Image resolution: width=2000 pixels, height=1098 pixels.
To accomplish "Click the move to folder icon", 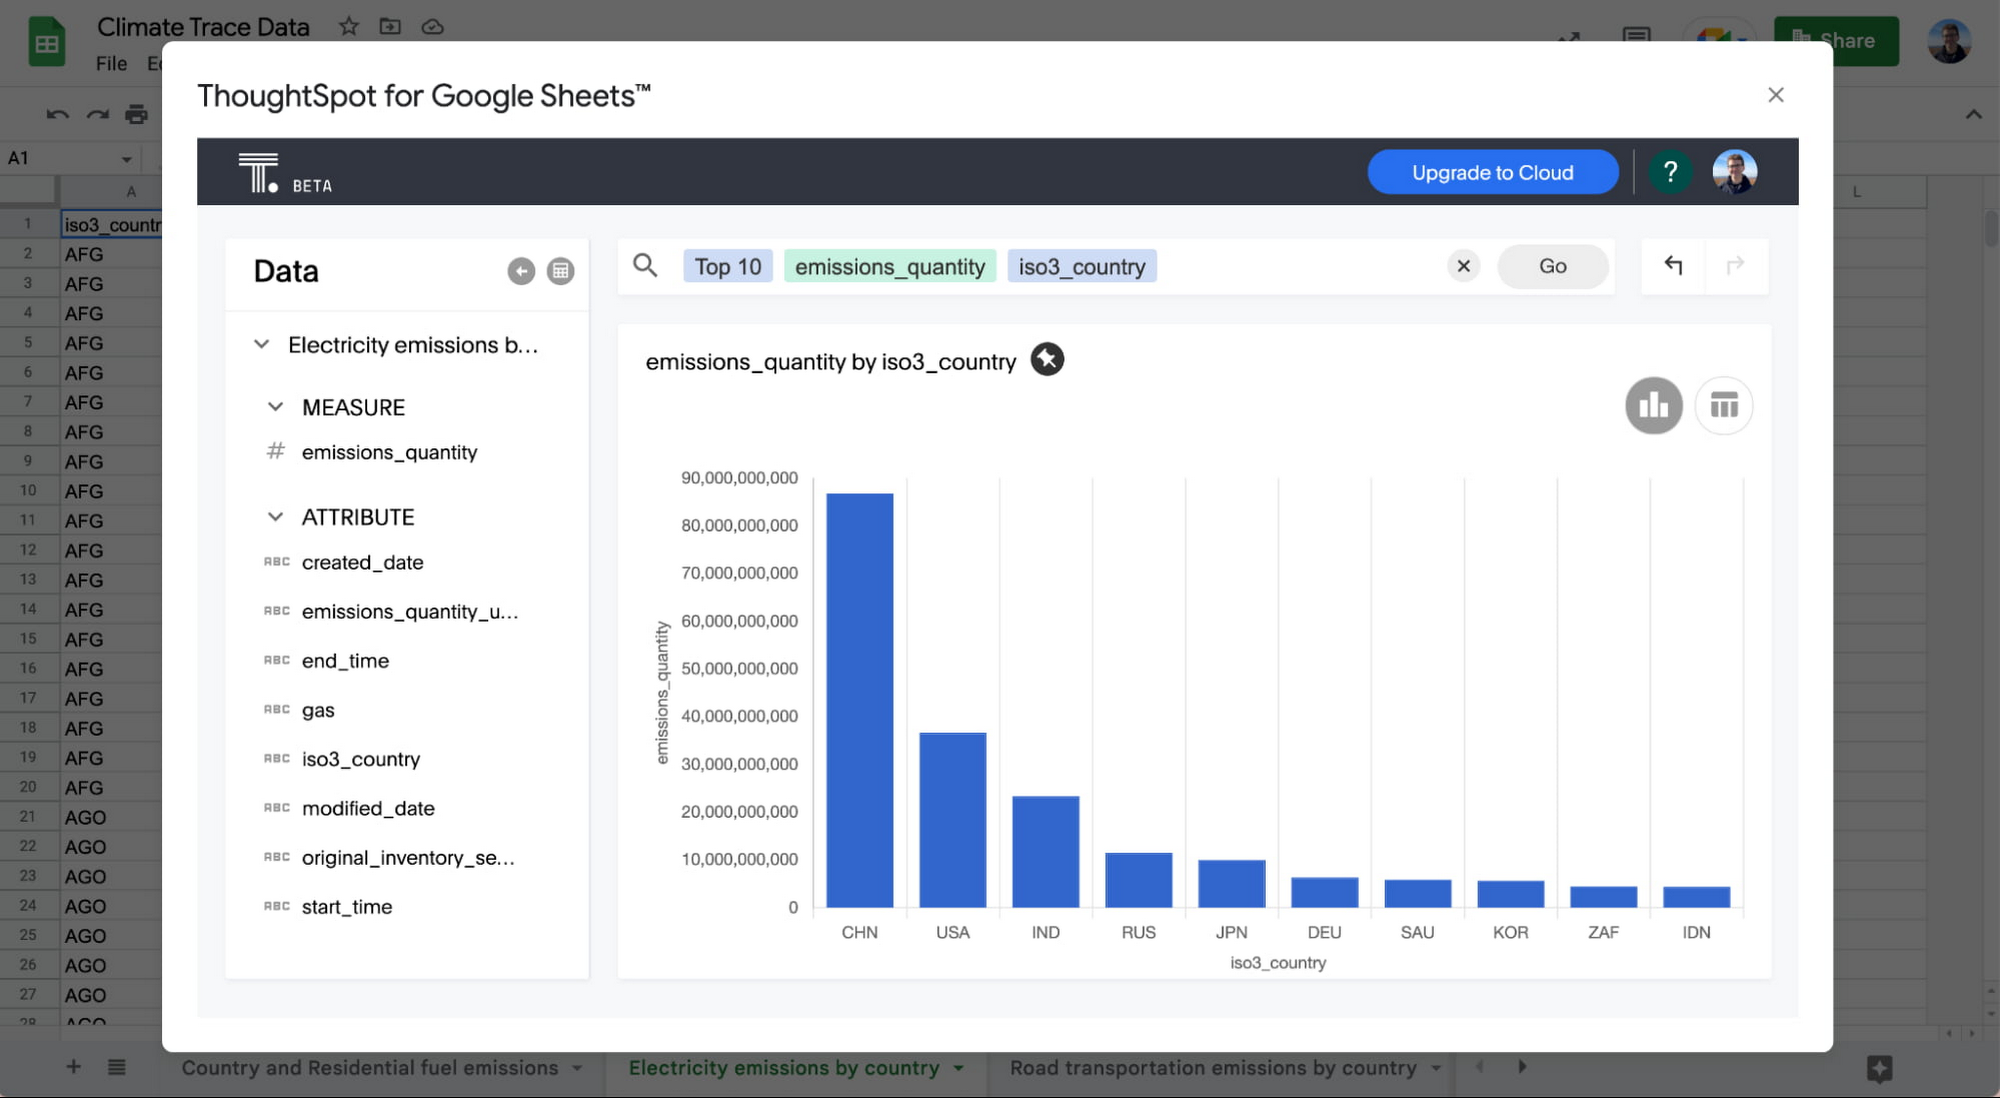I will click(390, 26).
